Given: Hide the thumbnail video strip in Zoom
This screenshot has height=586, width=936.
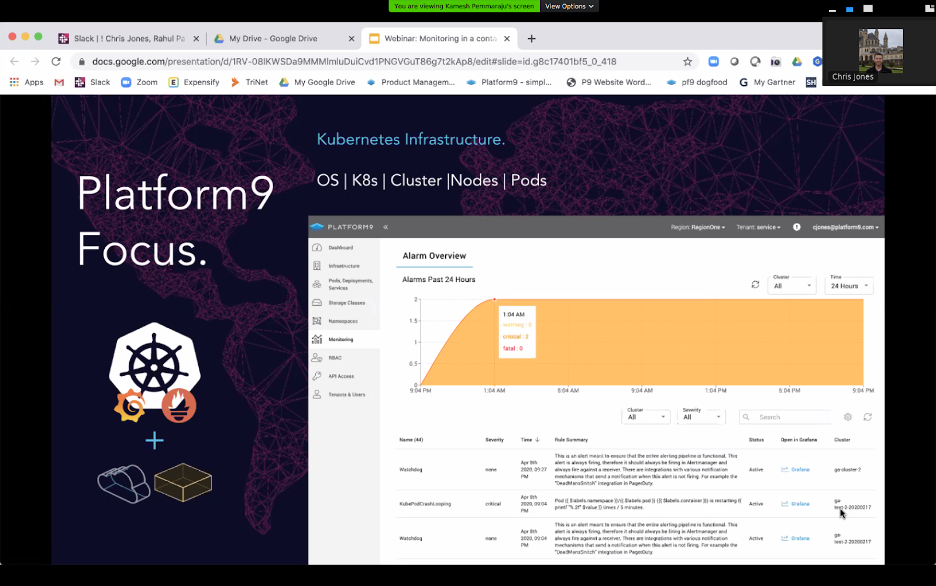Looking at the screenshot, I should 832,9.
